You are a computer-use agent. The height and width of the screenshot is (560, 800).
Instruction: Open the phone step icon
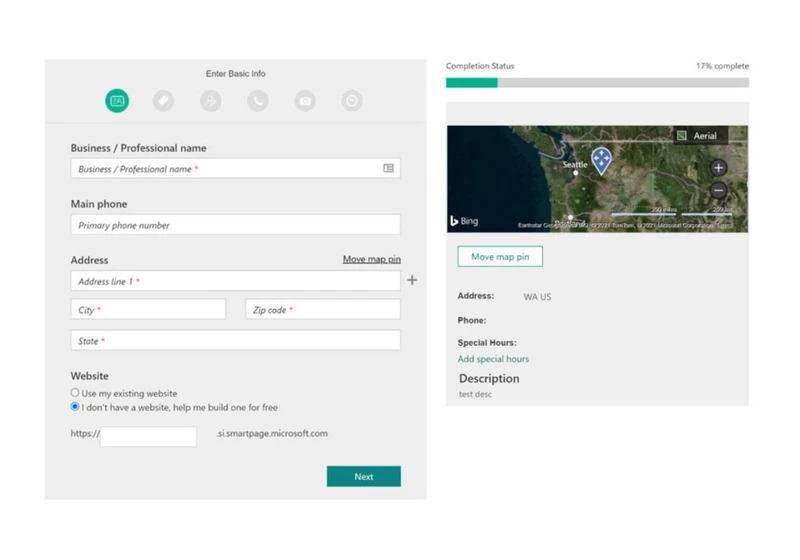tap(258, 101)
